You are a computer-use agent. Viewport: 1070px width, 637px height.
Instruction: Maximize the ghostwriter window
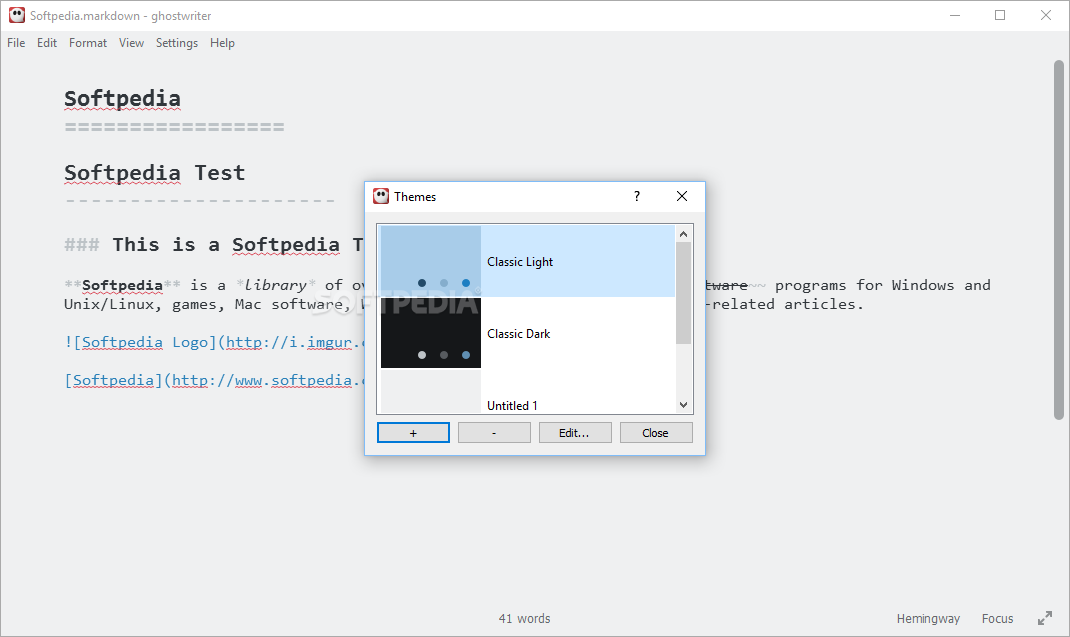click(1000, 15)
